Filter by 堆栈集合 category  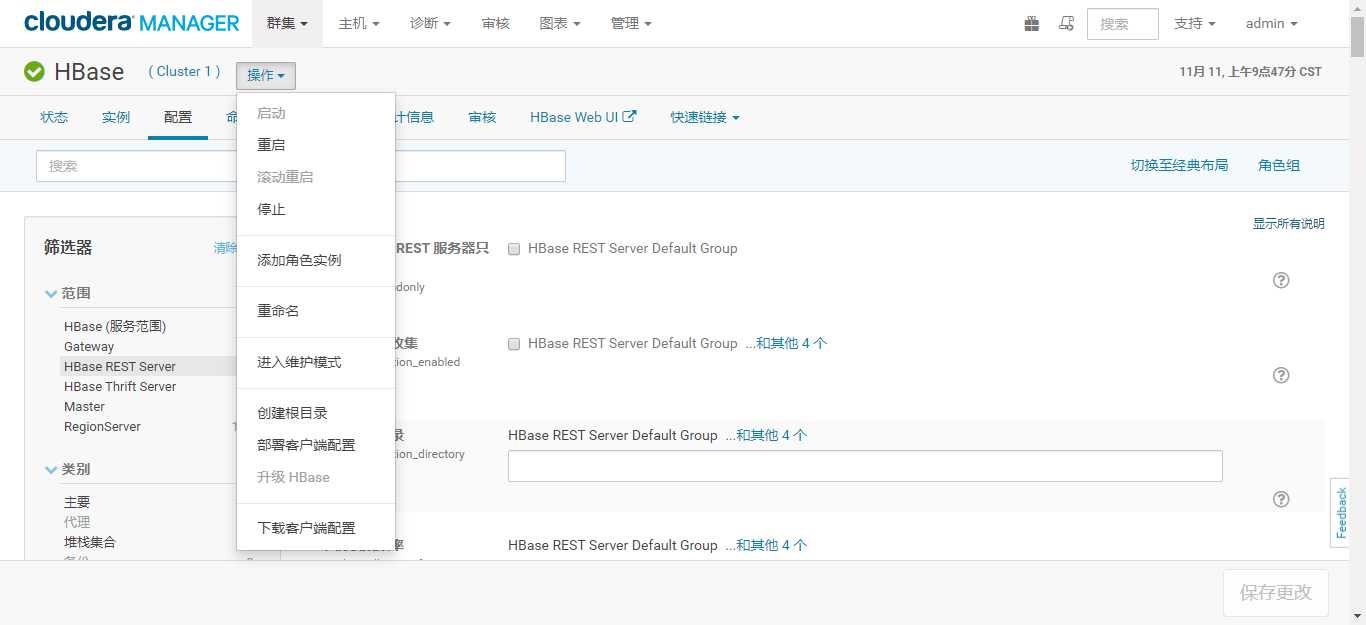click(90, 542)
